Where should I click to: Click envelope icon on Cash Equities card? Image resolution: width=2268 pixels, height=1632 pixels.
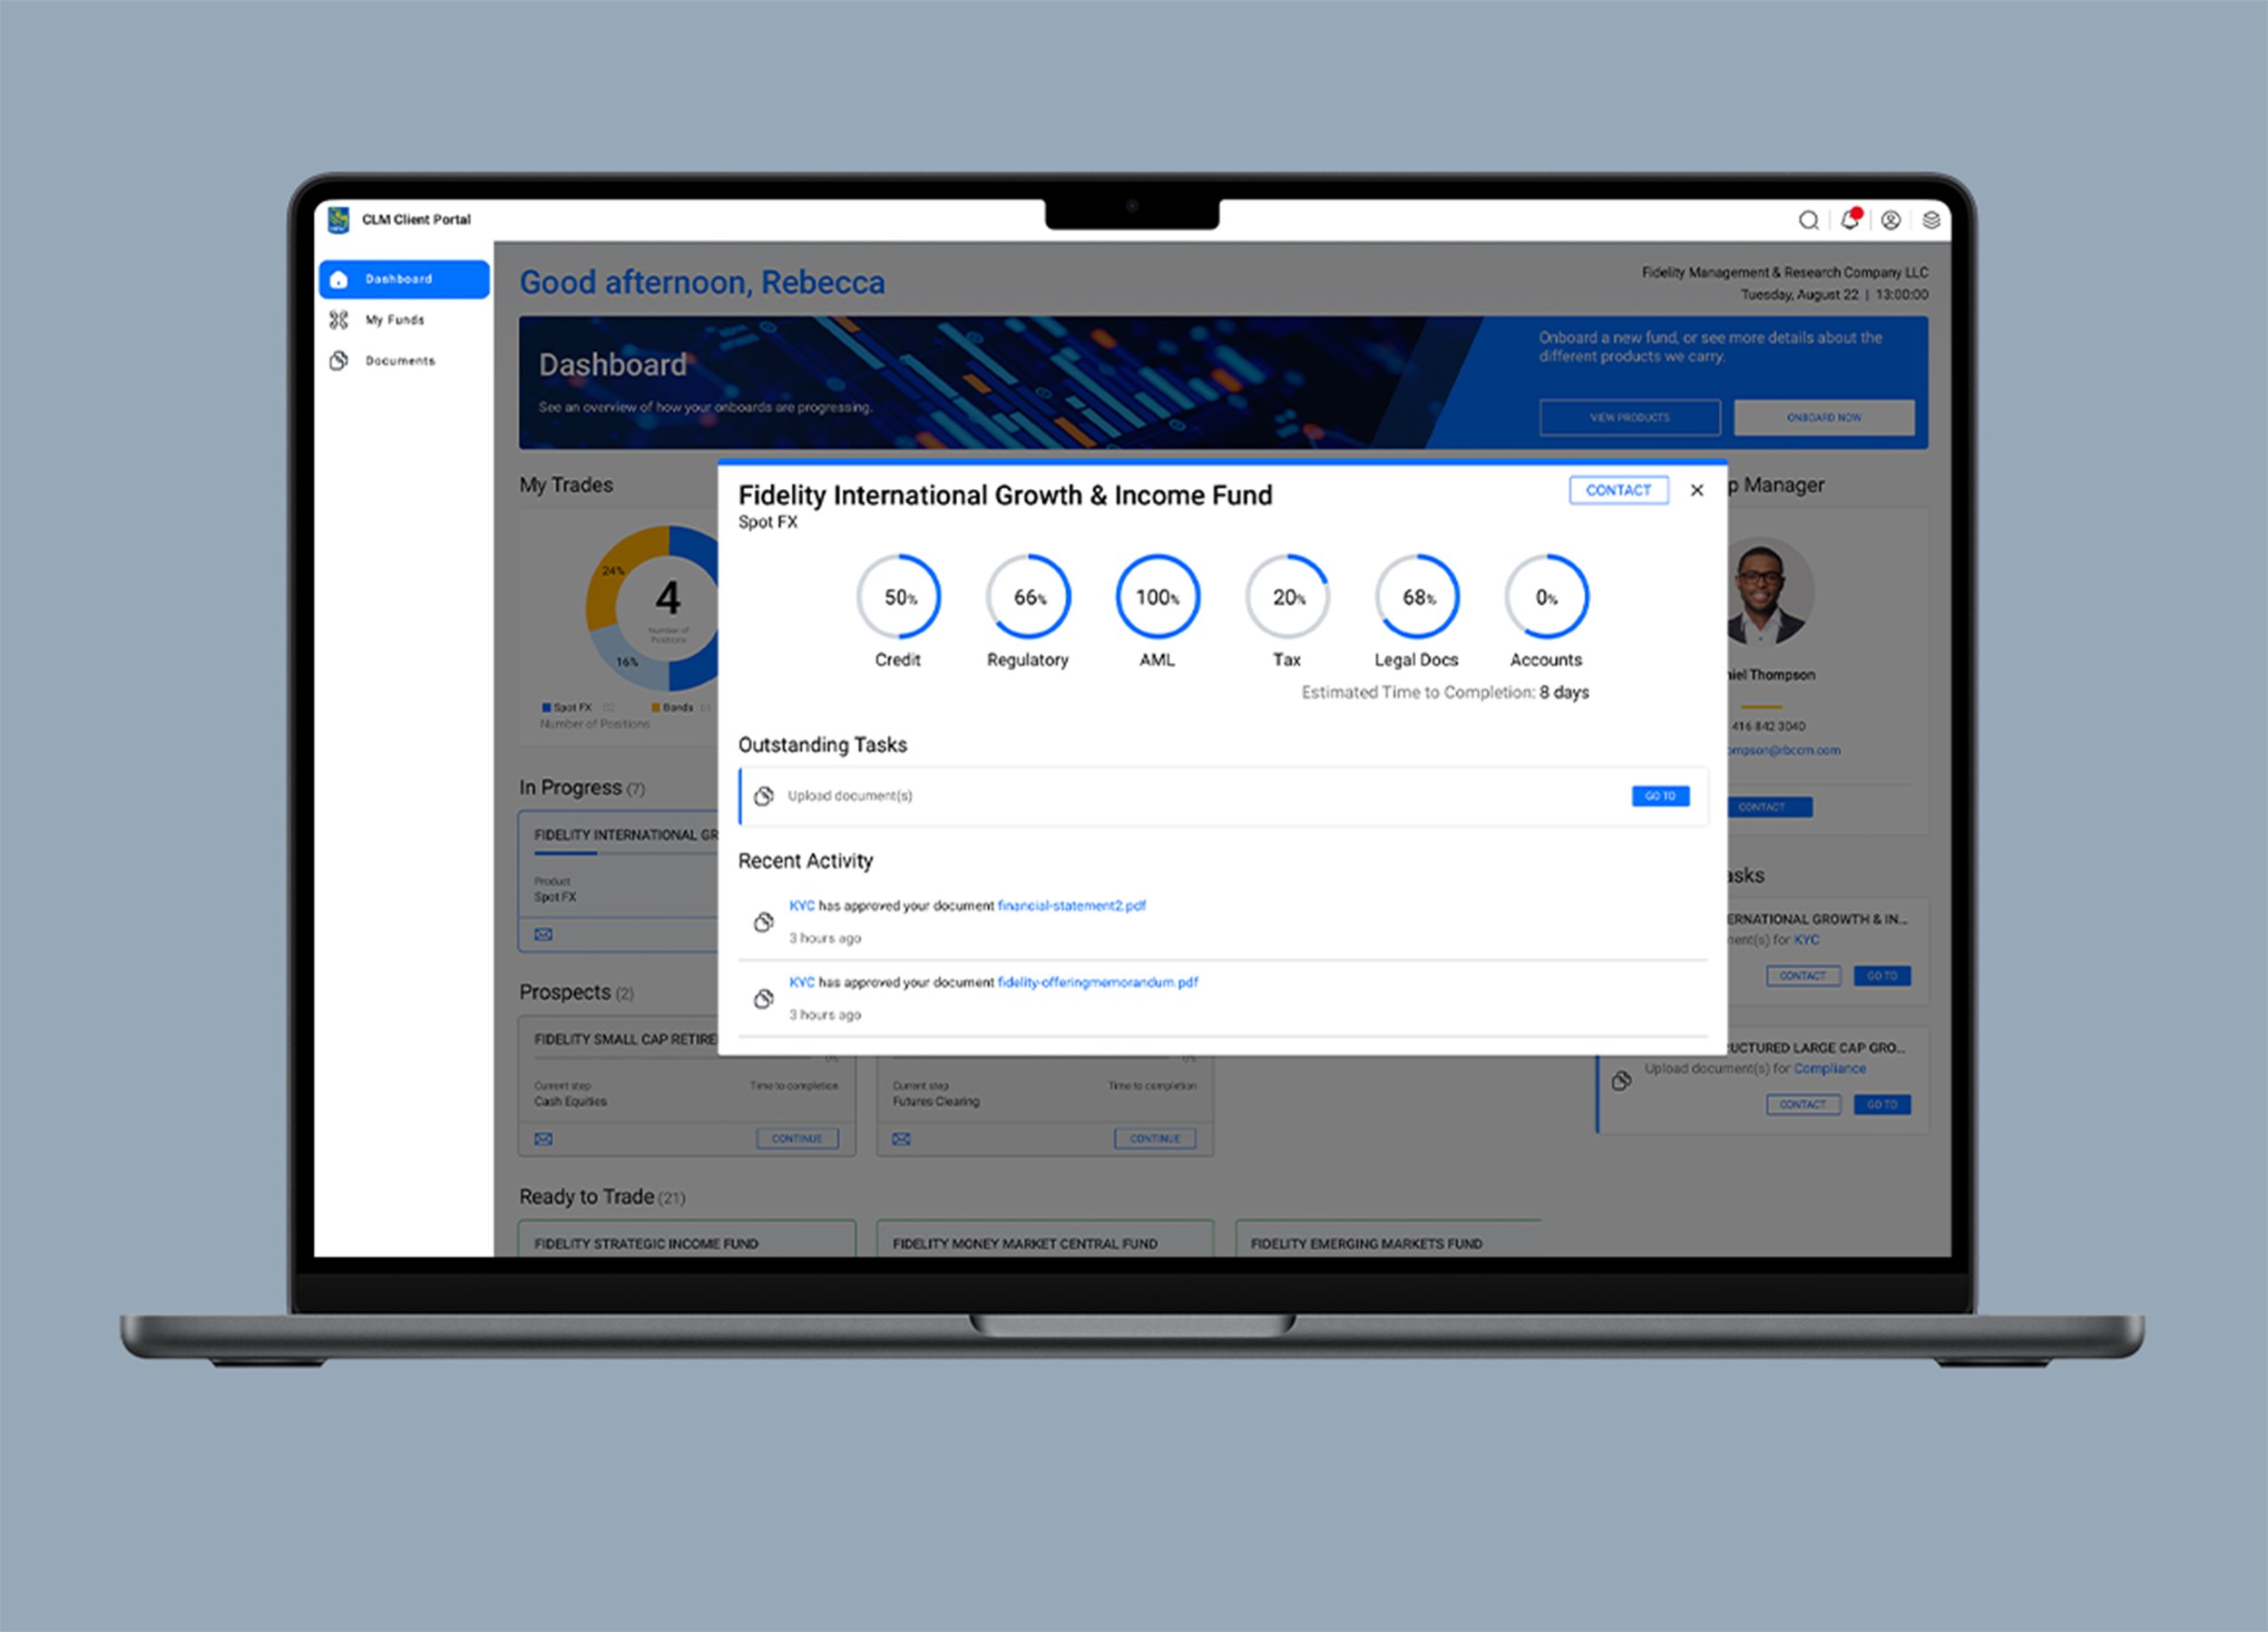tap(543, 1139)
